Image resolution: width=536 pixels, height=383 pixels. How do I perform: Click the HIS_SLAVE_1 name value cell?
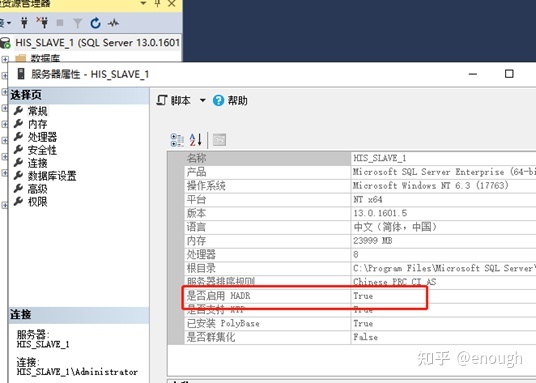pyautogui.click(x=443, y=158)
